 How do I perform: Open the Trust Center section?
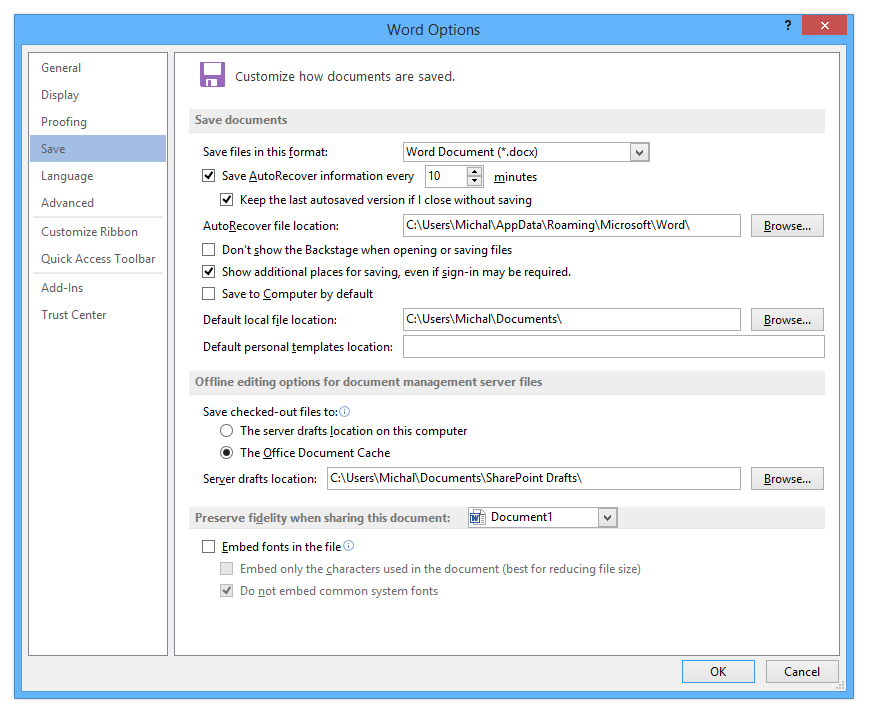73,314
